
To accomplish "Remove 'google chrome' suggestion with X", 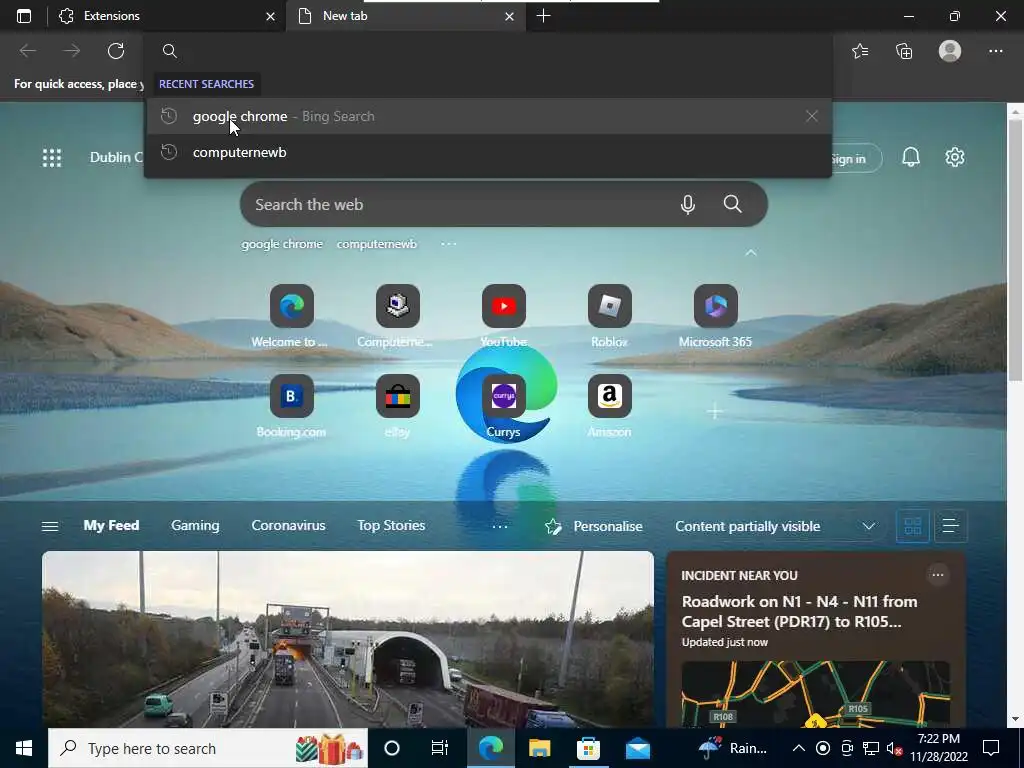I will tap(812, 116).
